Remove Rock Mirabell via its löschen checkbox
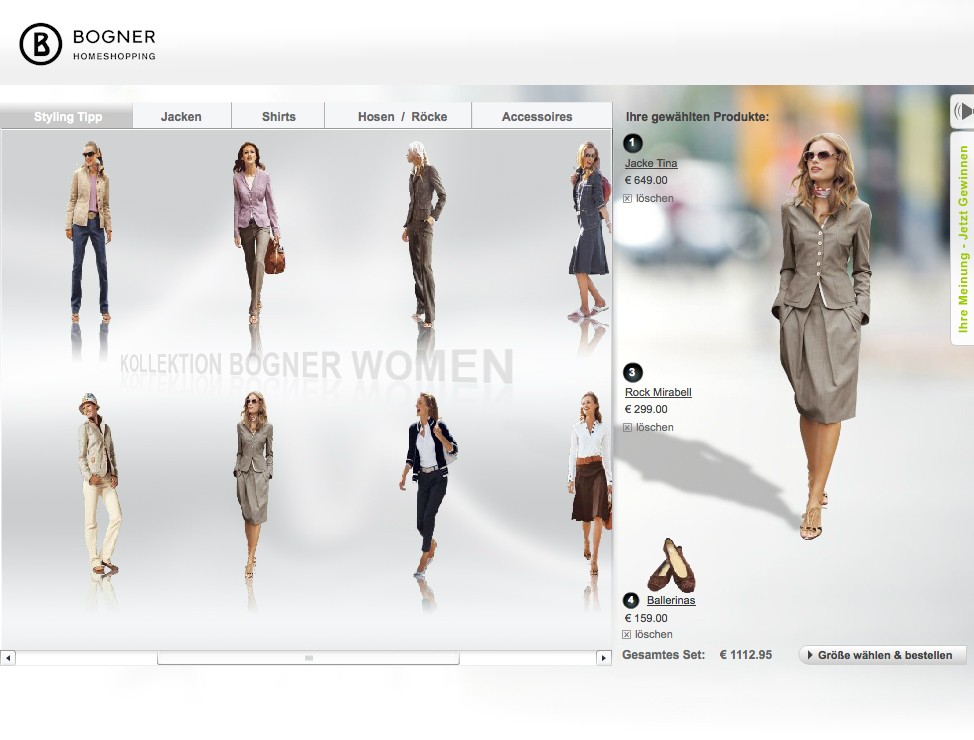 coord(627,427)
